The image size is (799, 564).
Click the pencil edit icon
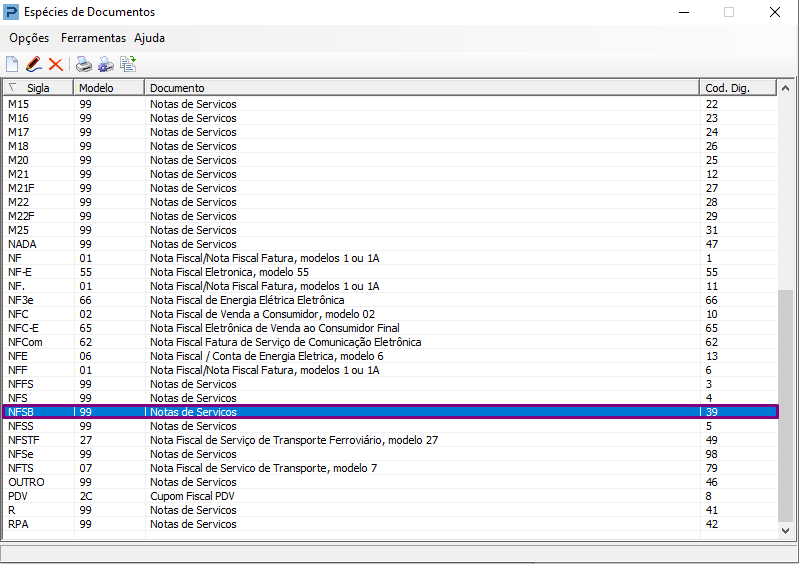click(x=34, y=64)
